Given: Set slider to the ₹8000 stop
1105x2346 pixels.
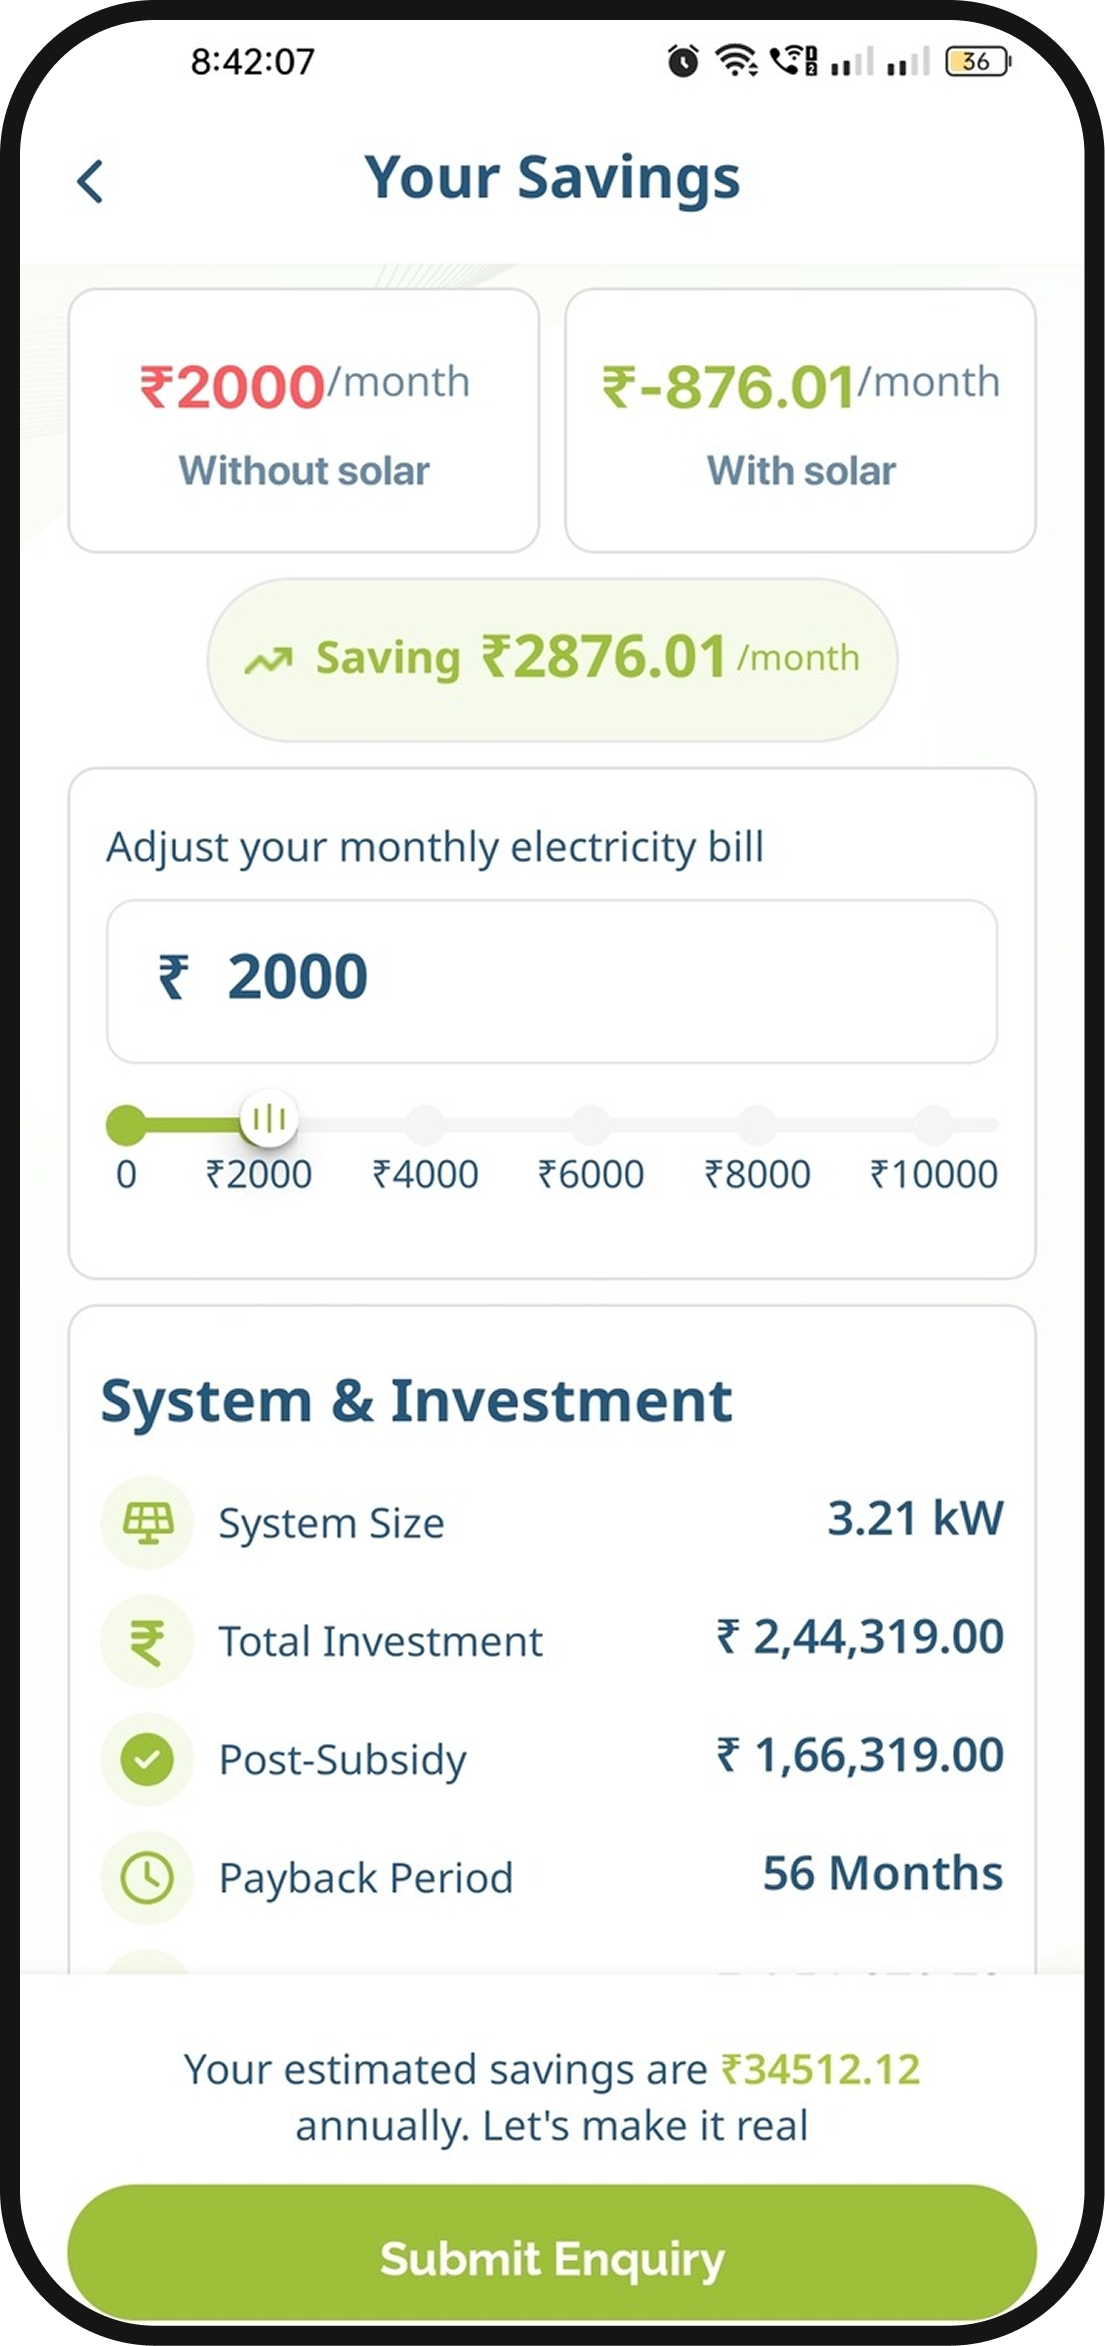Looking at the screenshot, I should (x=757, y=1125).
